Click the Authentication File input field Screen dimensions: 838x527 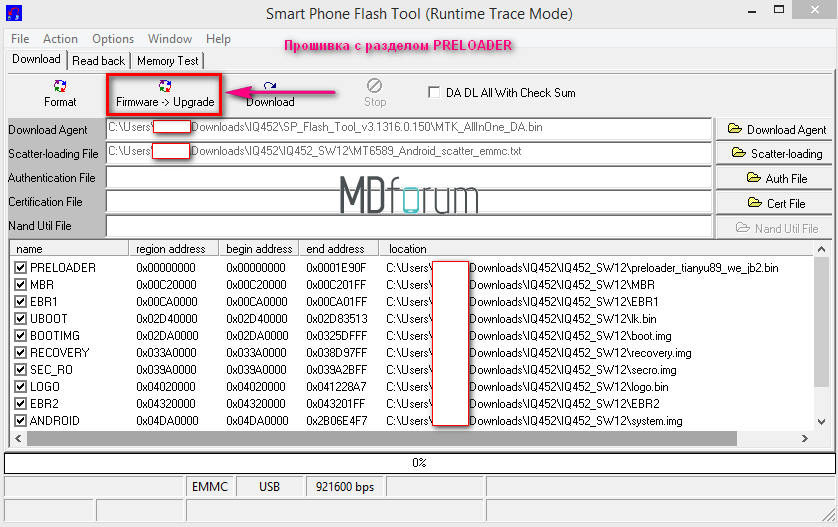409,177
